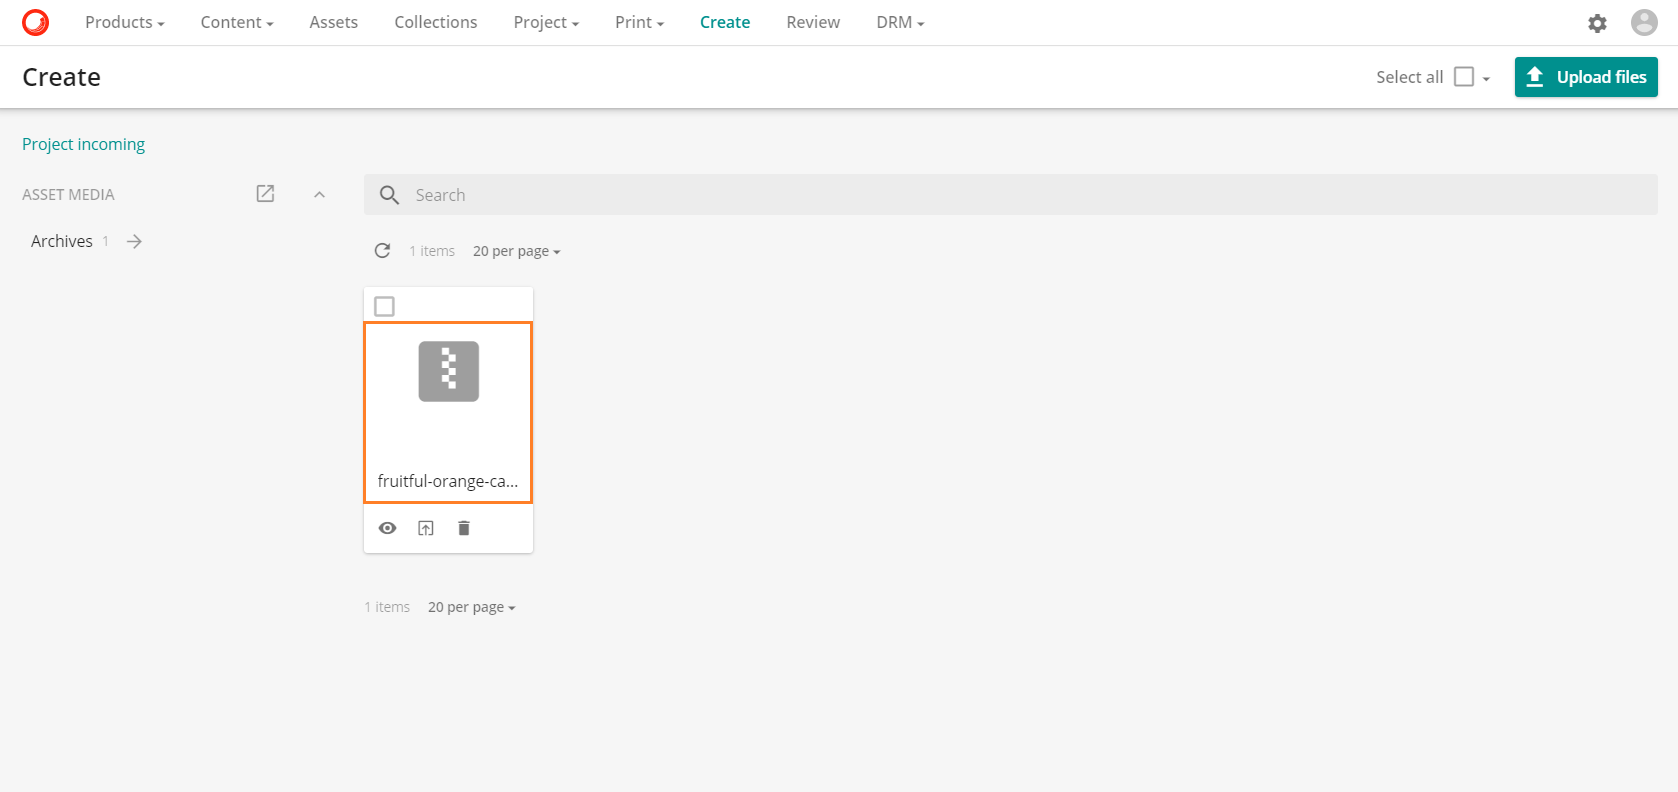Open the bottom 20 per page dropdown
The image size is (1678, 792).
pos(471,607)
